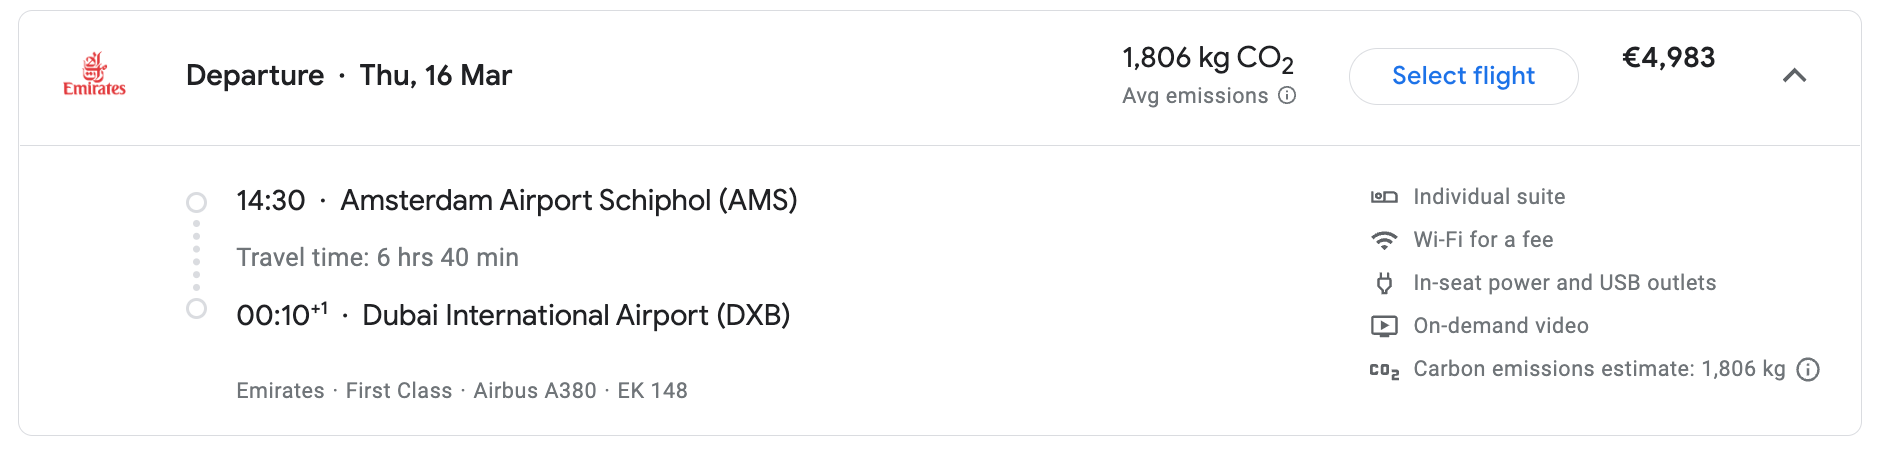Click the EK 148 flight number
This screenshot has width=1878, height=454.
point(652,391)
